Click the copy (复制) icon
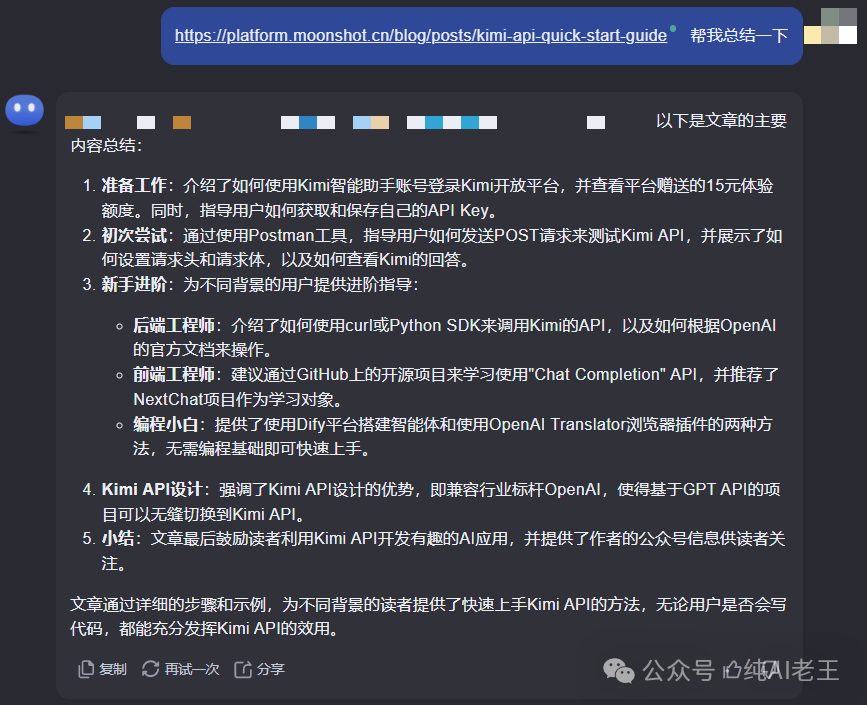The height and width of the screenshot is (705, 867). (86, 669)
